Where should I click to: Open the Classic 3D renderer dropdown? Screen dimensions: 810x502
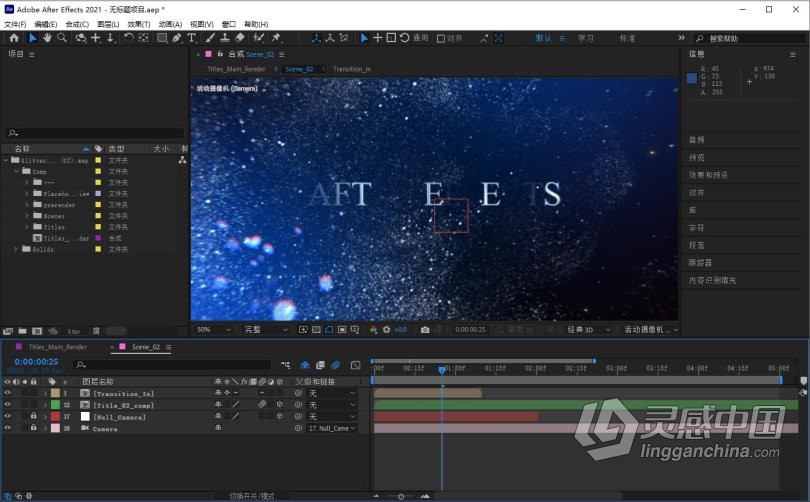coord(588,330)
